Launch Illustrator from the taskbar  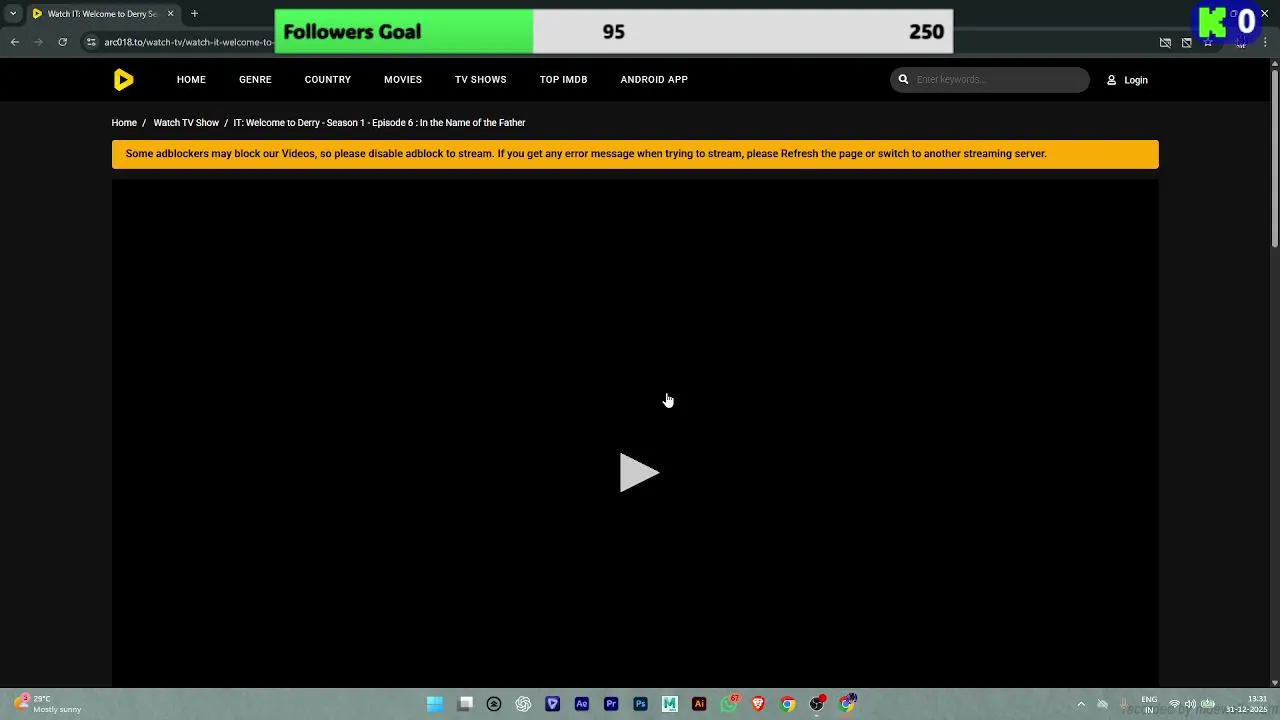point(699,704)
